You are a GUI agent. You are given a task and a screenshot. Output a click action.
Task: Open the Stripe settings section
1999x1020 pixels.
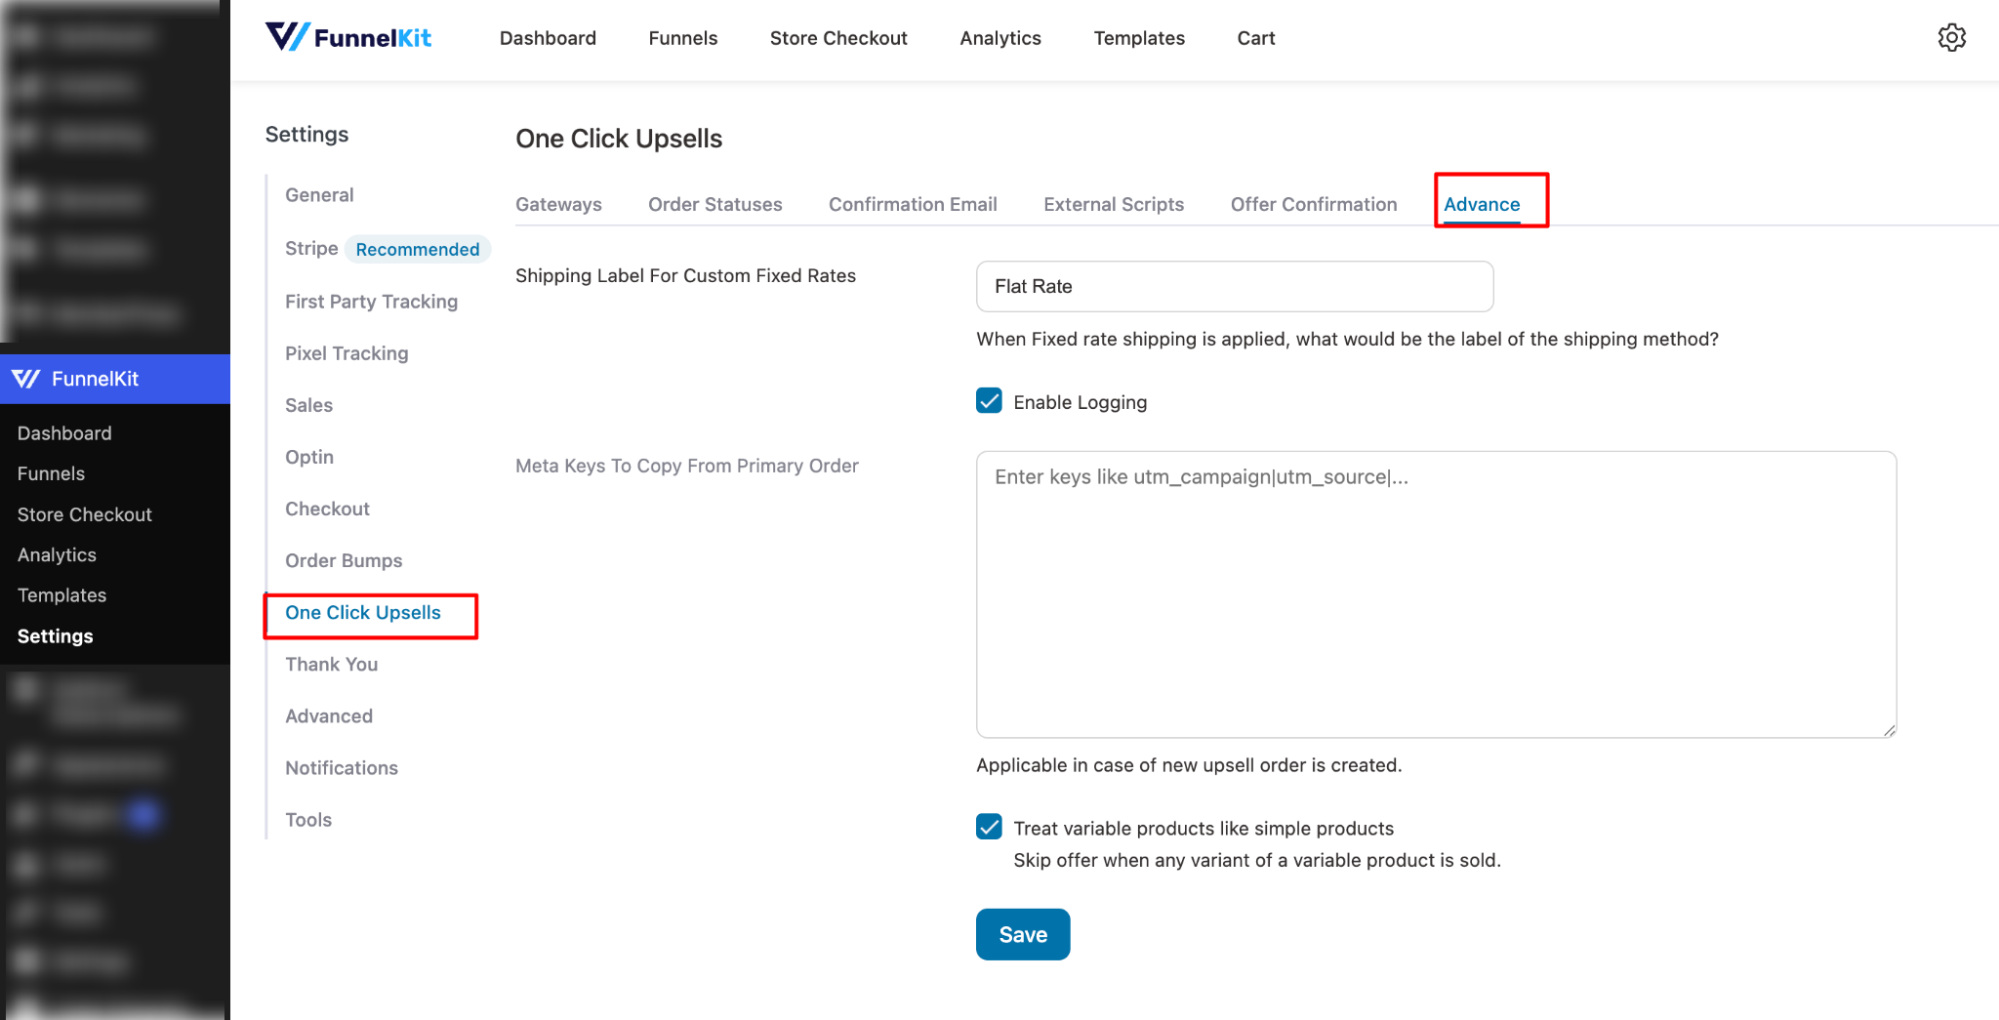pyautogui.click(x=310, y=248)
